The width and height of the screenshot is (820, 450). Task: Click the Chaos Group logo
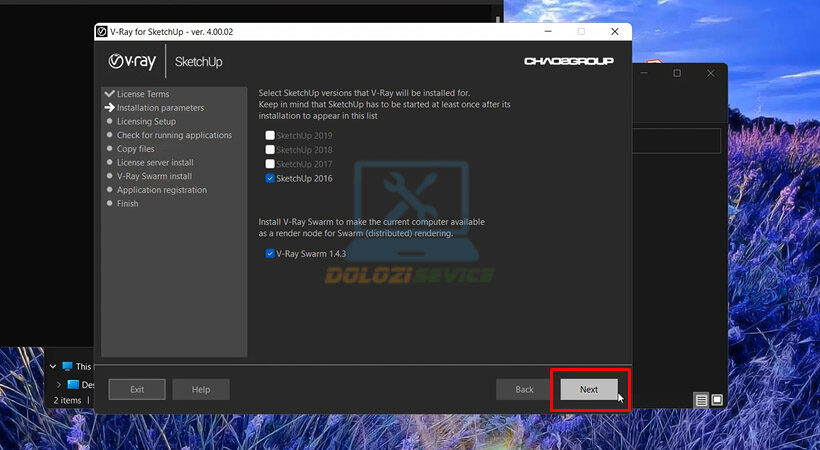[567, 62]
